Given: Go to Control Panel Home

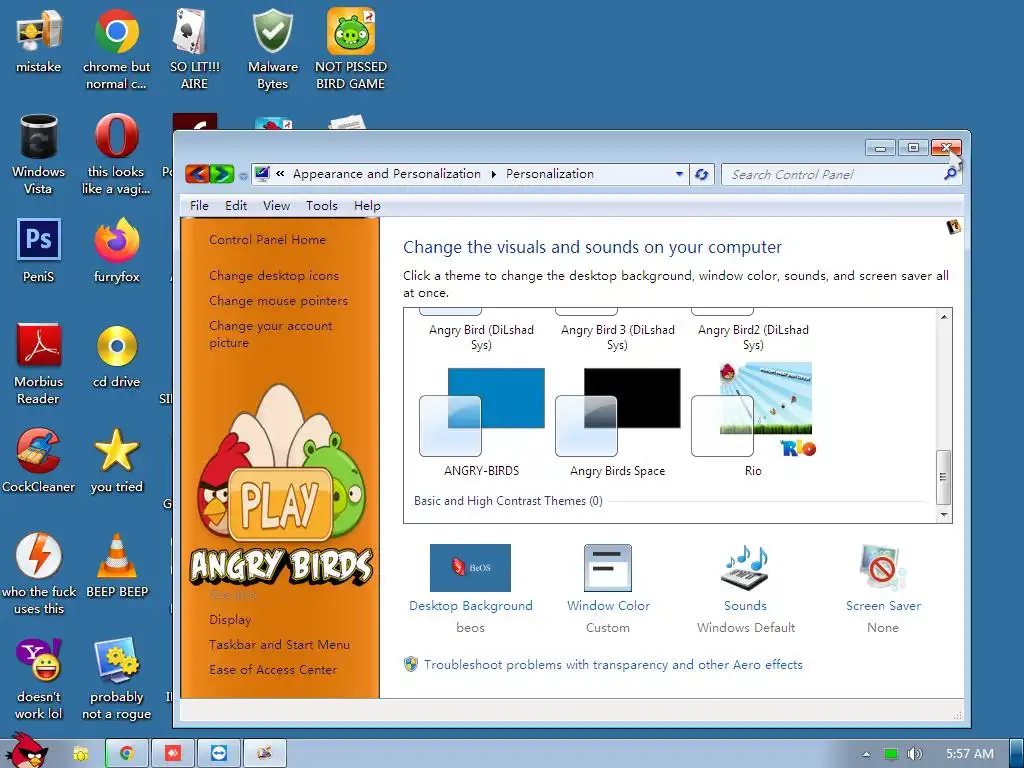Looking at the screenshot, I should (267, 240).
